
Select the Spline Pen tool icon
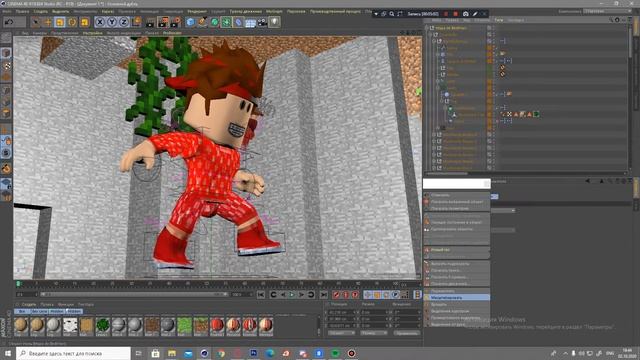point(202,22)
